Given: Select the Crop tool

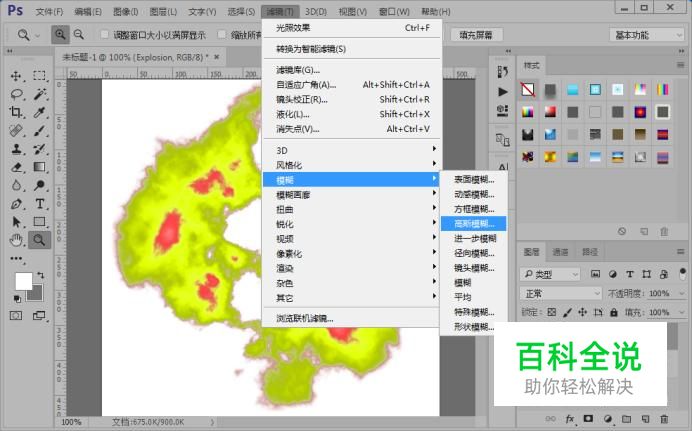Looking at the screenshot, I should coord(16,112).
